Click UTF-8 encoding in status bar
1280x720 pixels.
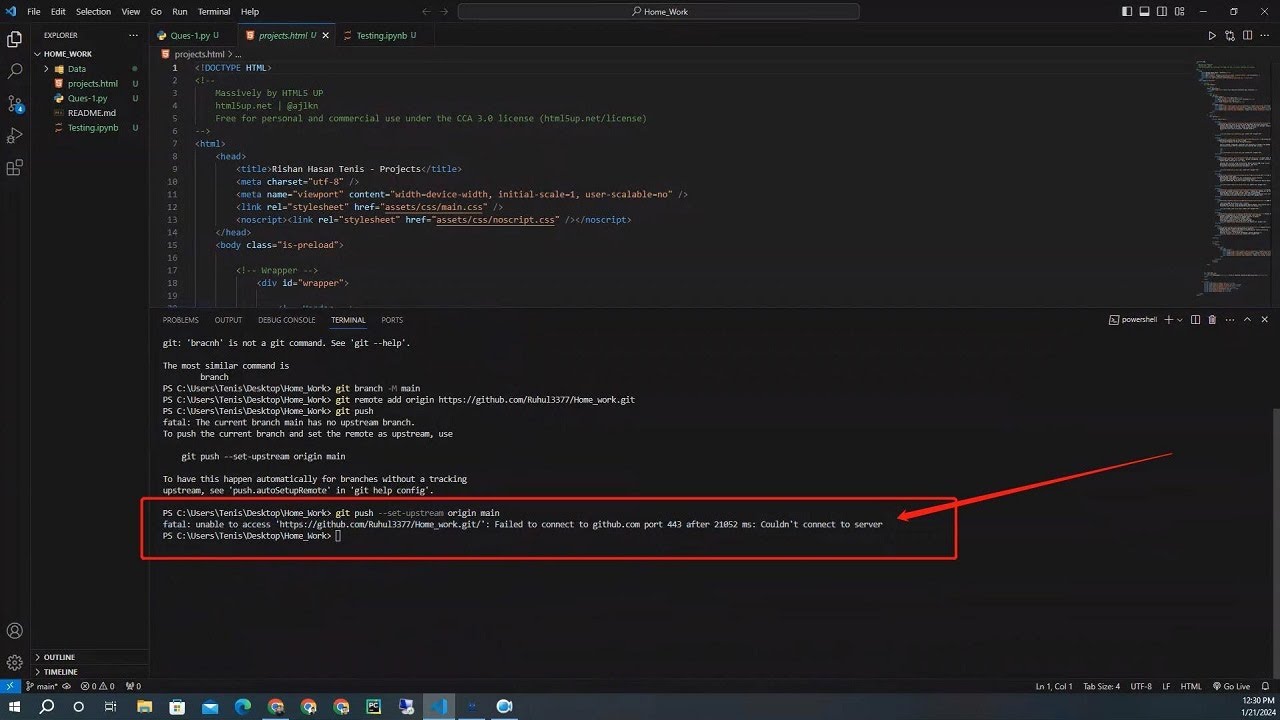coord(1141,686)
